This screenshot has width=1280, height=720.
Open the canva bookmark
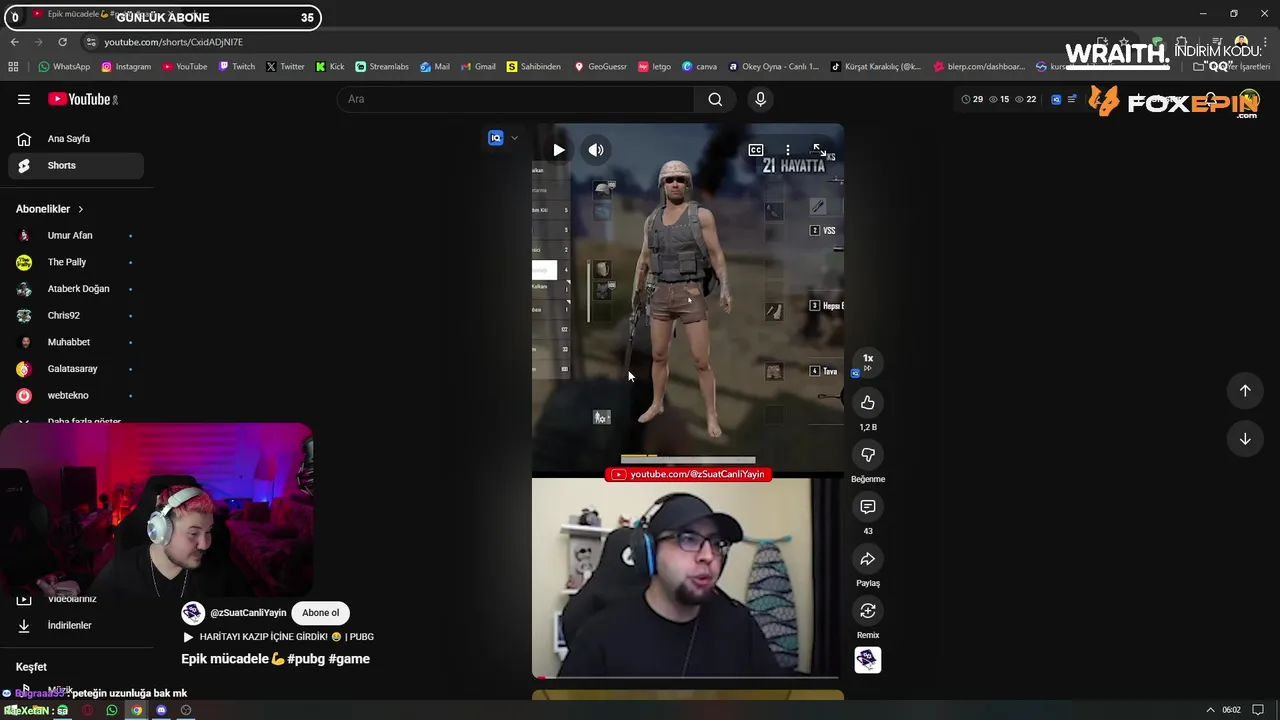click(x=699, y=67)
